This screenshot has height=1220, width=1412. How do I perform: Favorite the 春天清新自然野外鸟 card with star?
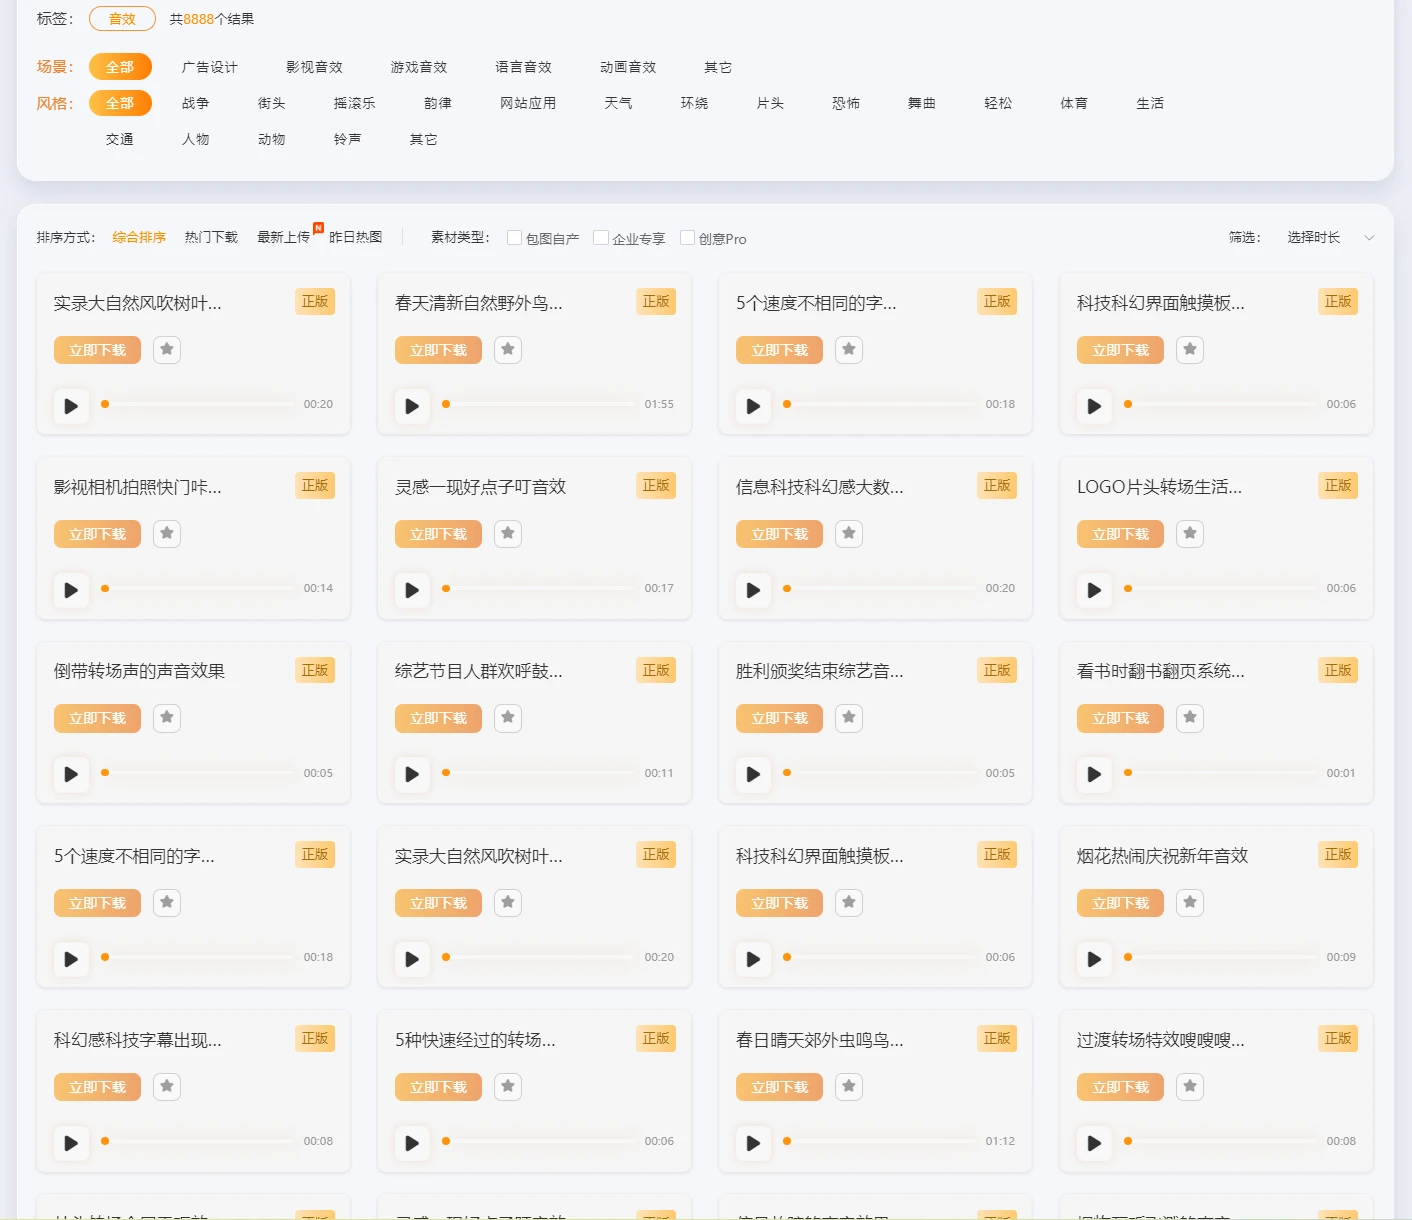[x=508, y=350]
